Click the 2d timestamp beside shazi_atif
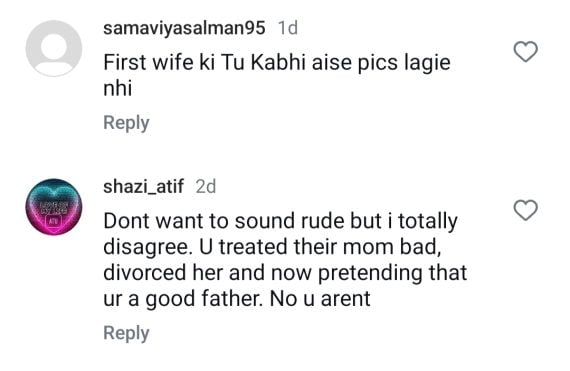This screenshot has width=570, height=371. (x=206, y=187)
